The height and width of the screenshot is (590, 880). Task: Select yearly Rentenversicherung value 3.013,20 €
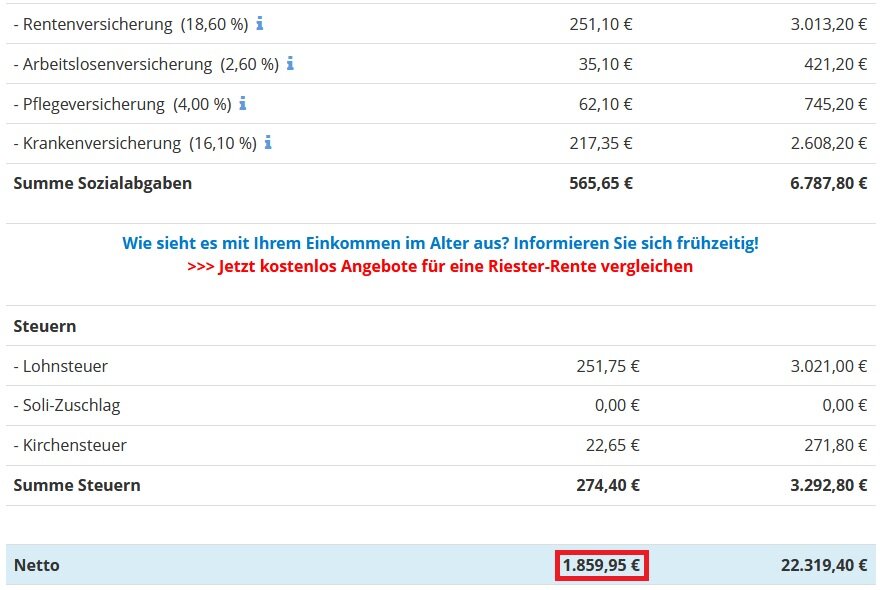click(x=828, y=24)
